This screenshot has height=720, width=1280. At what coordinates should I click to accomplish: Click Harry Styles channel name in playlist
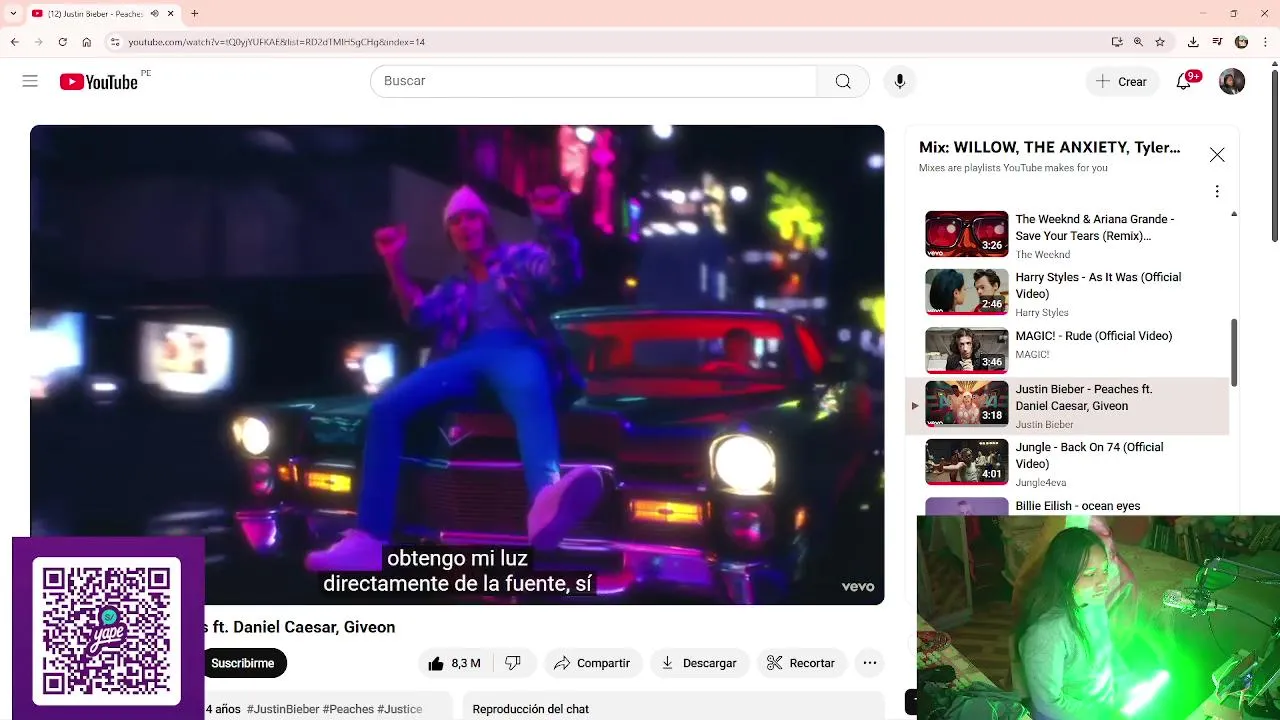click(1042, 313)
